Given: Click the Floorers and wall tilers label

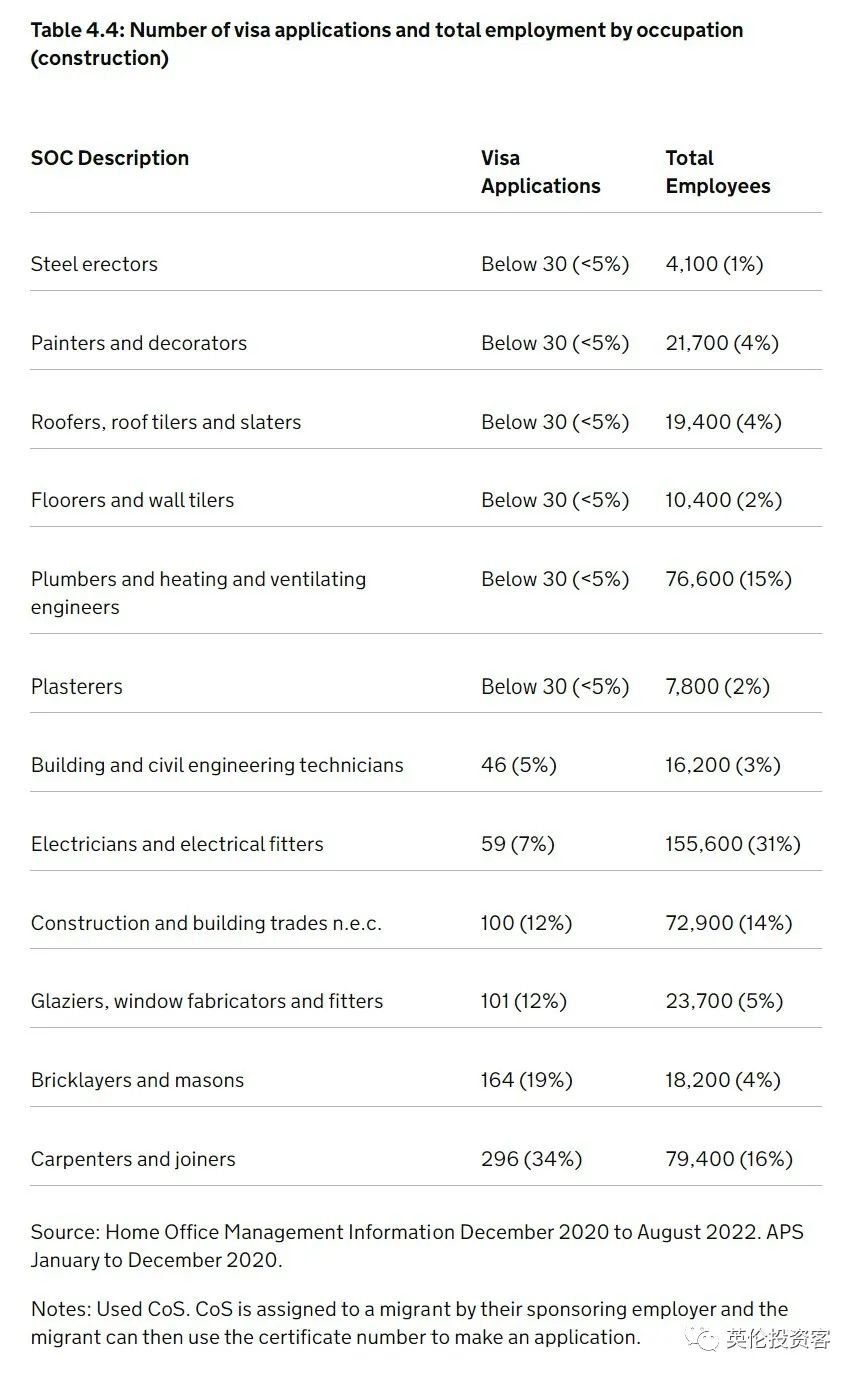Looking at the screenshot, I should [x=132, y=500].
